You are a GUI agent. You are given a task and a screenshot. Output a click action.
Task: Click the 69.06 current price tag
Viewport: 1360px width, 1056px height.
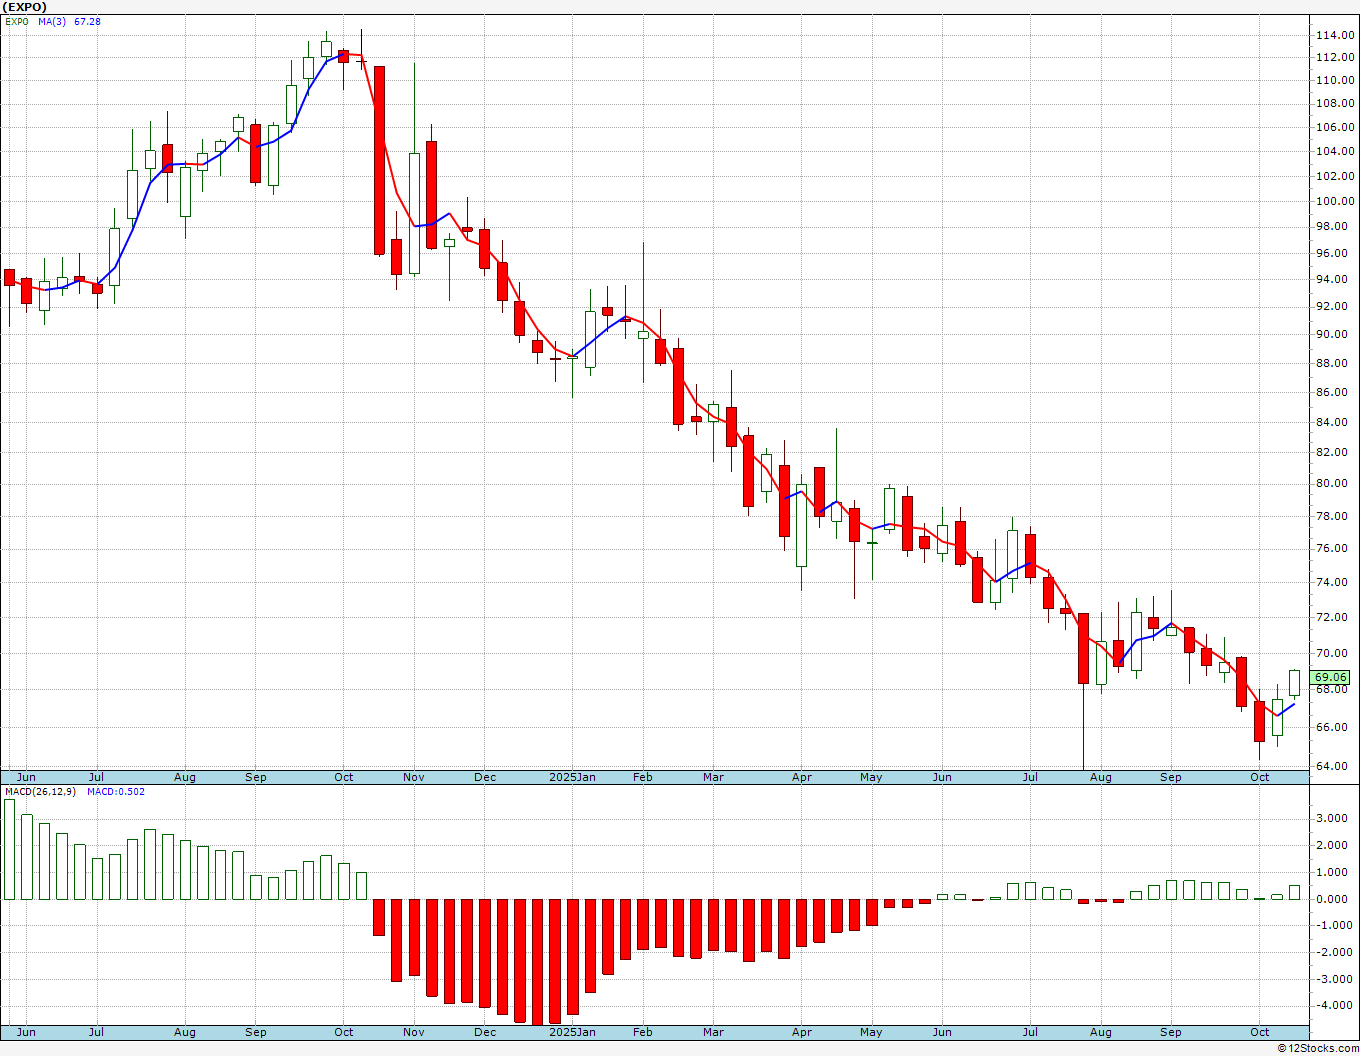pos(1331,677)
